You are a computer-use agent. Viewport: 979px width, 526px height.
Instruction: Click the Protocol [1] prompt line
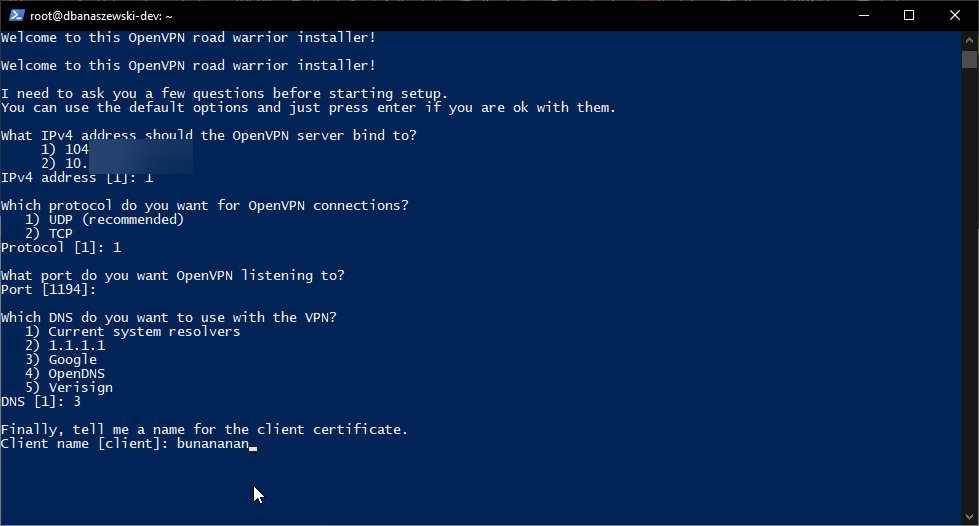60,247
